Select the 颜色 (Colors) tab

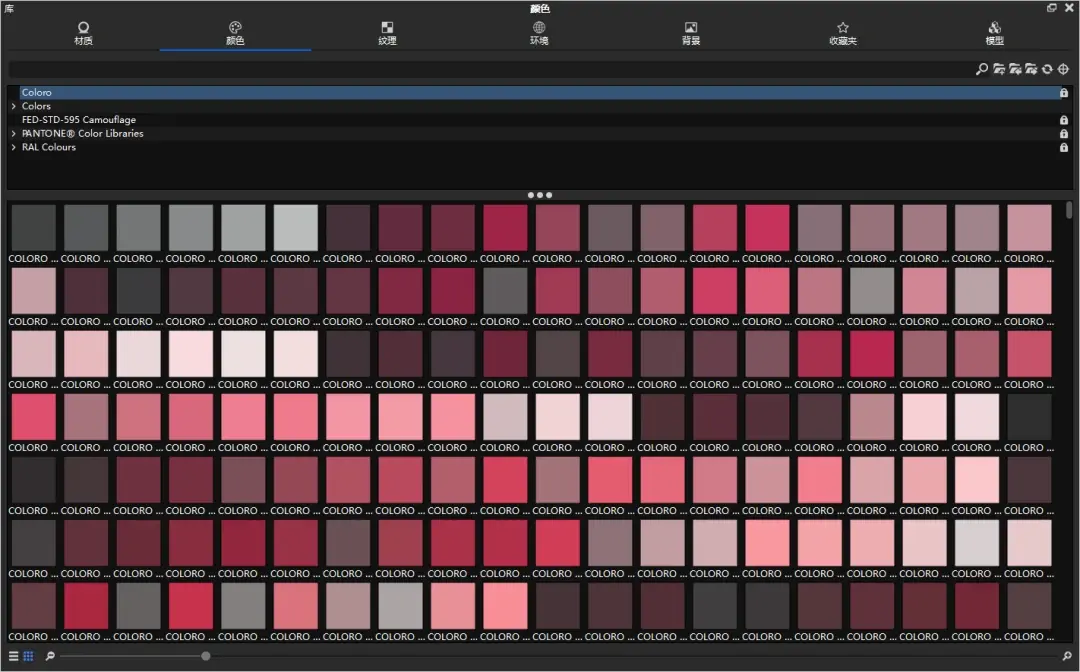(x=235, y=33)
